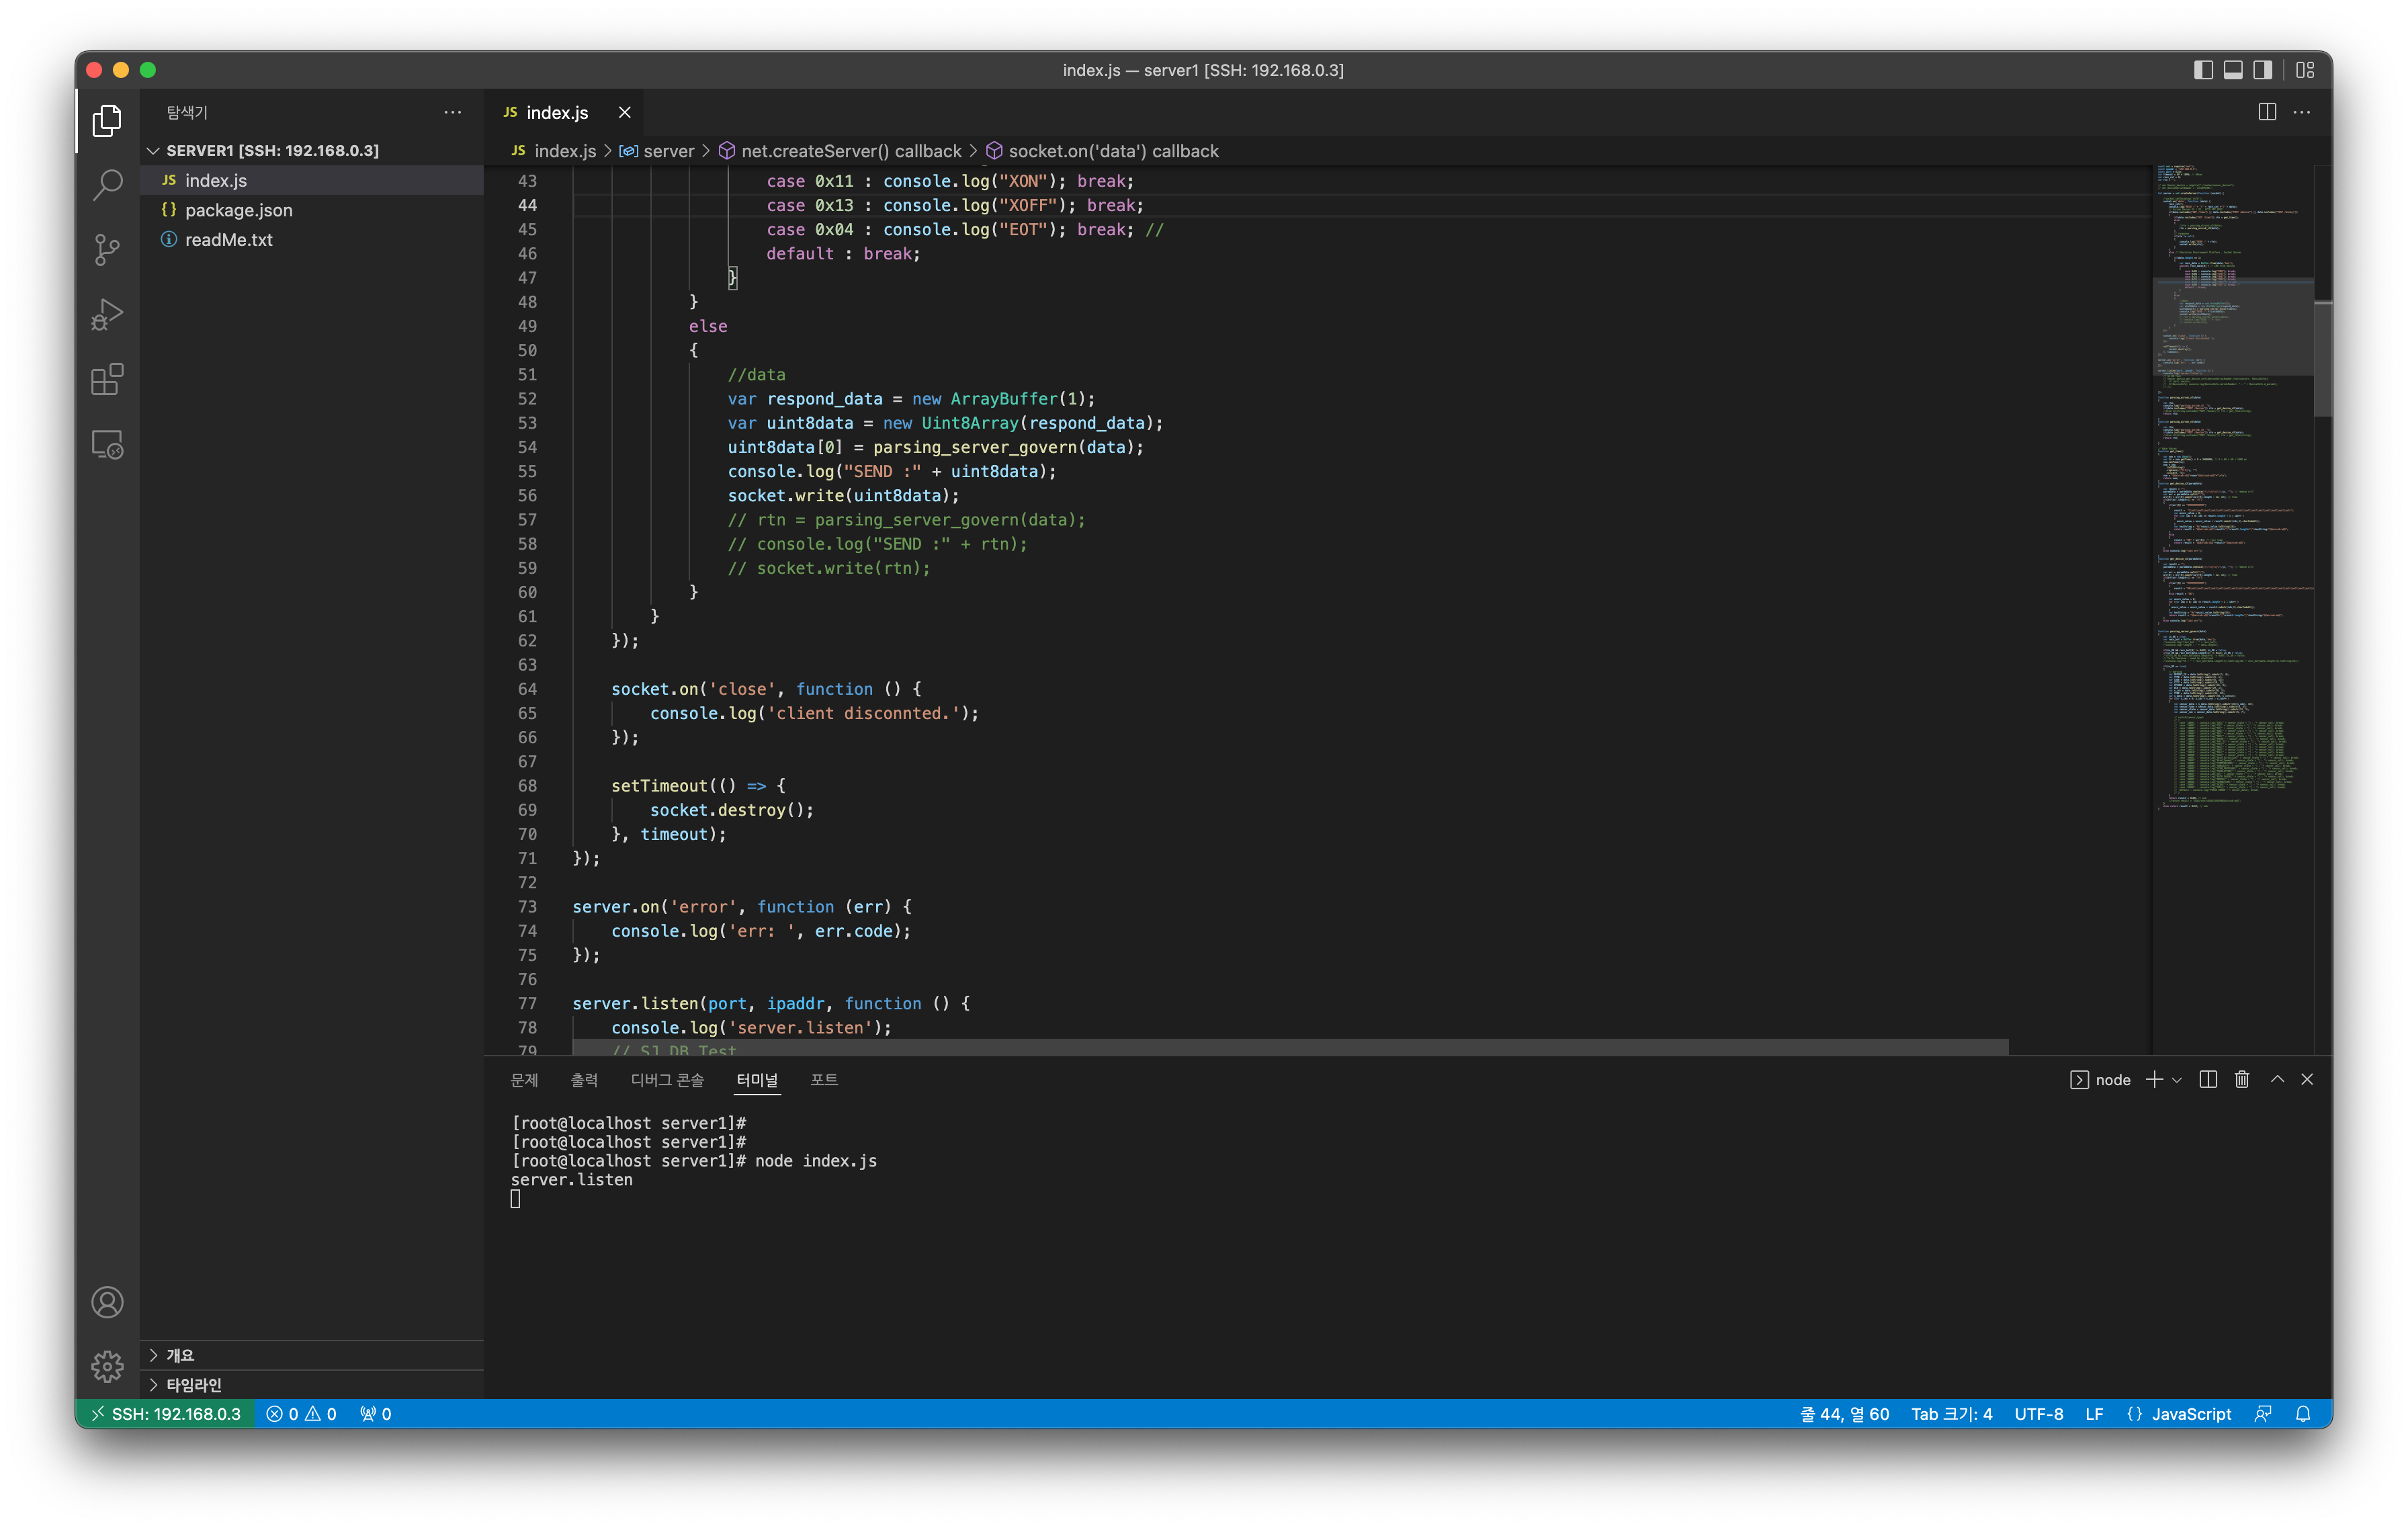Click the SSH: 192.168.0.3 remote indicator
Screen dimensions: 2408x1528
[165, 1414]
